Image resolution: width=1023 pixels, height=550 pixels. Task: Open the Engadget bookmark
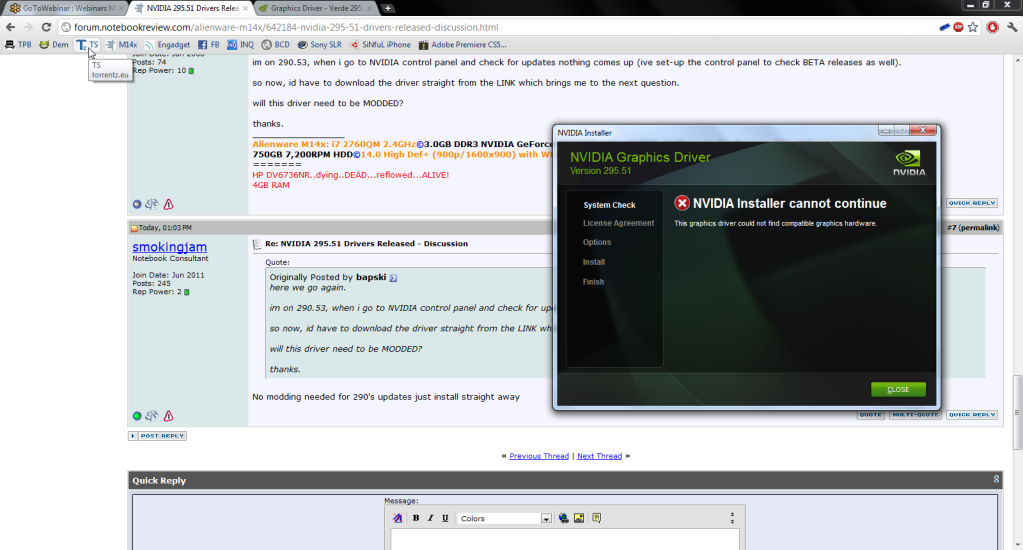pyautogui.click(x=167, y=45)
